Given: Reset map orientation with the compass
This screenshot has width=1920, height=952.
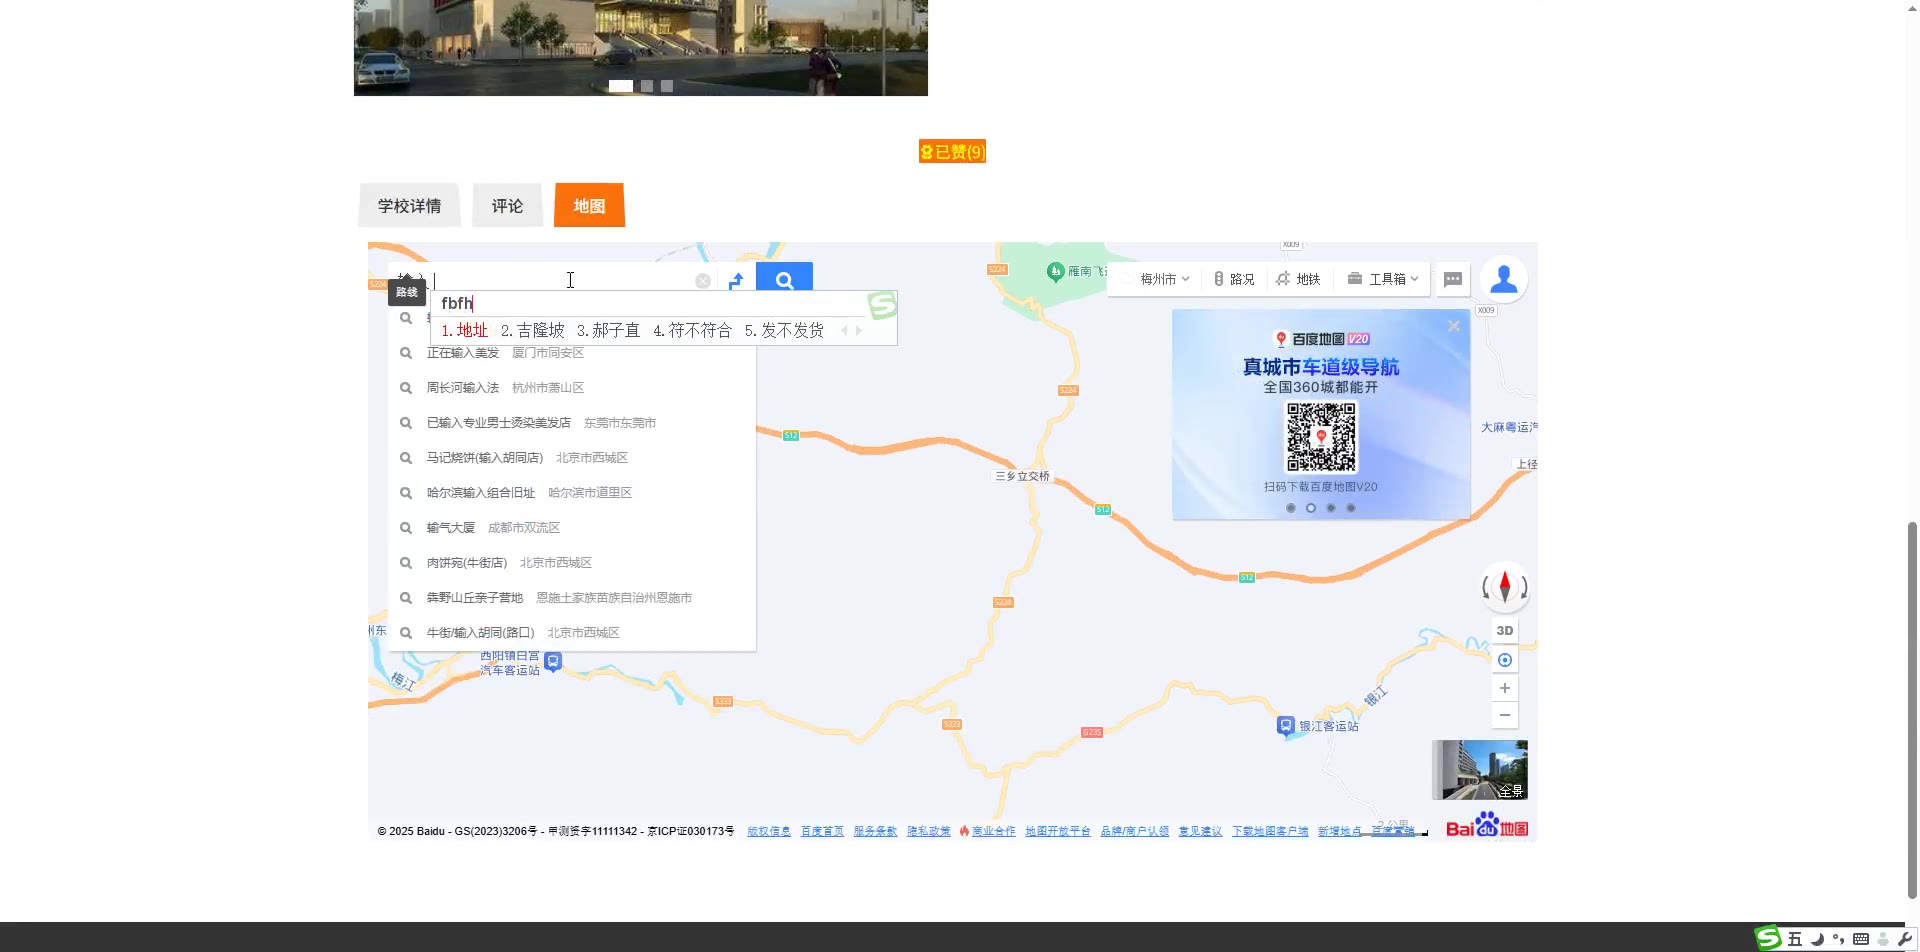Looking at the screenshot, I should (1505, 587).
